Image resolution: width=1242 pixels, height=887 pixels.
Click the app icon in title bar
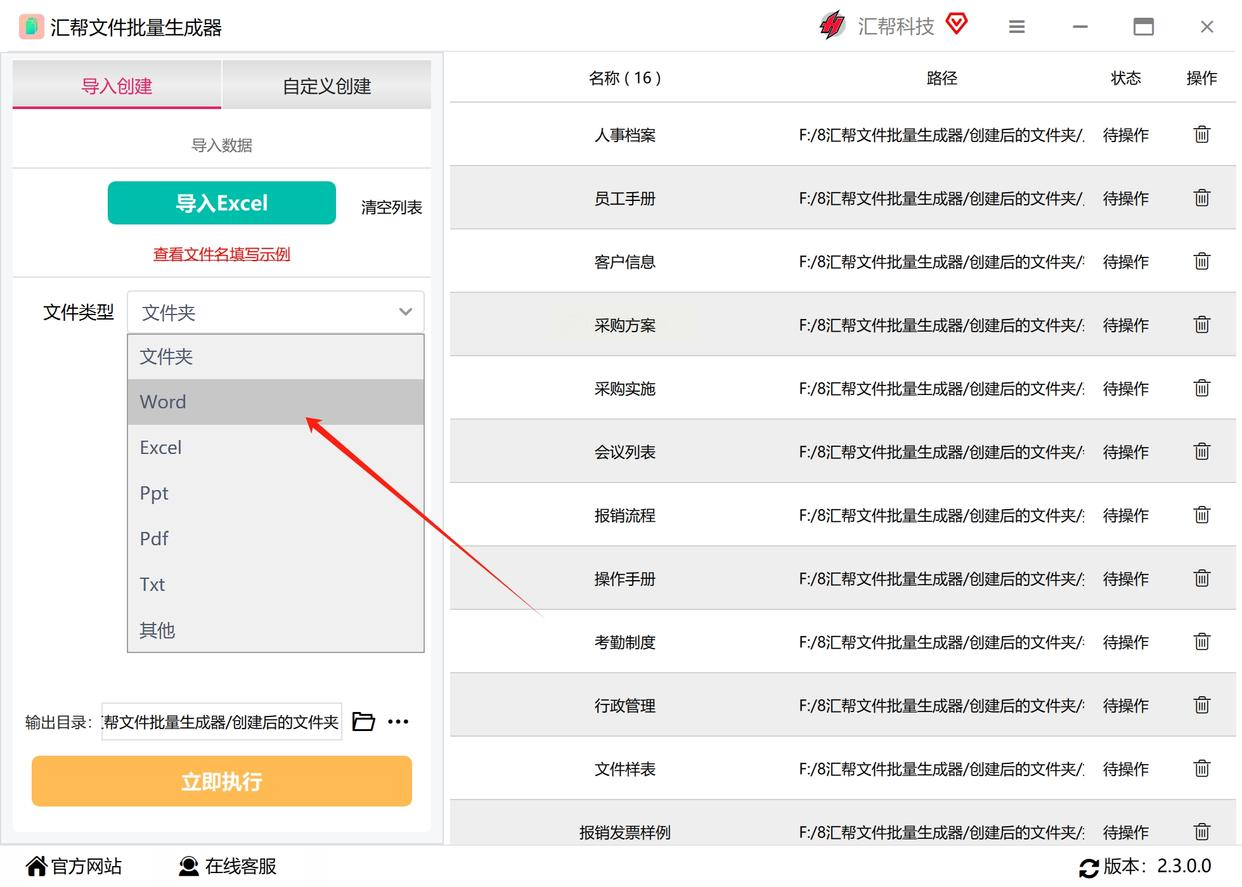point(31,27)
